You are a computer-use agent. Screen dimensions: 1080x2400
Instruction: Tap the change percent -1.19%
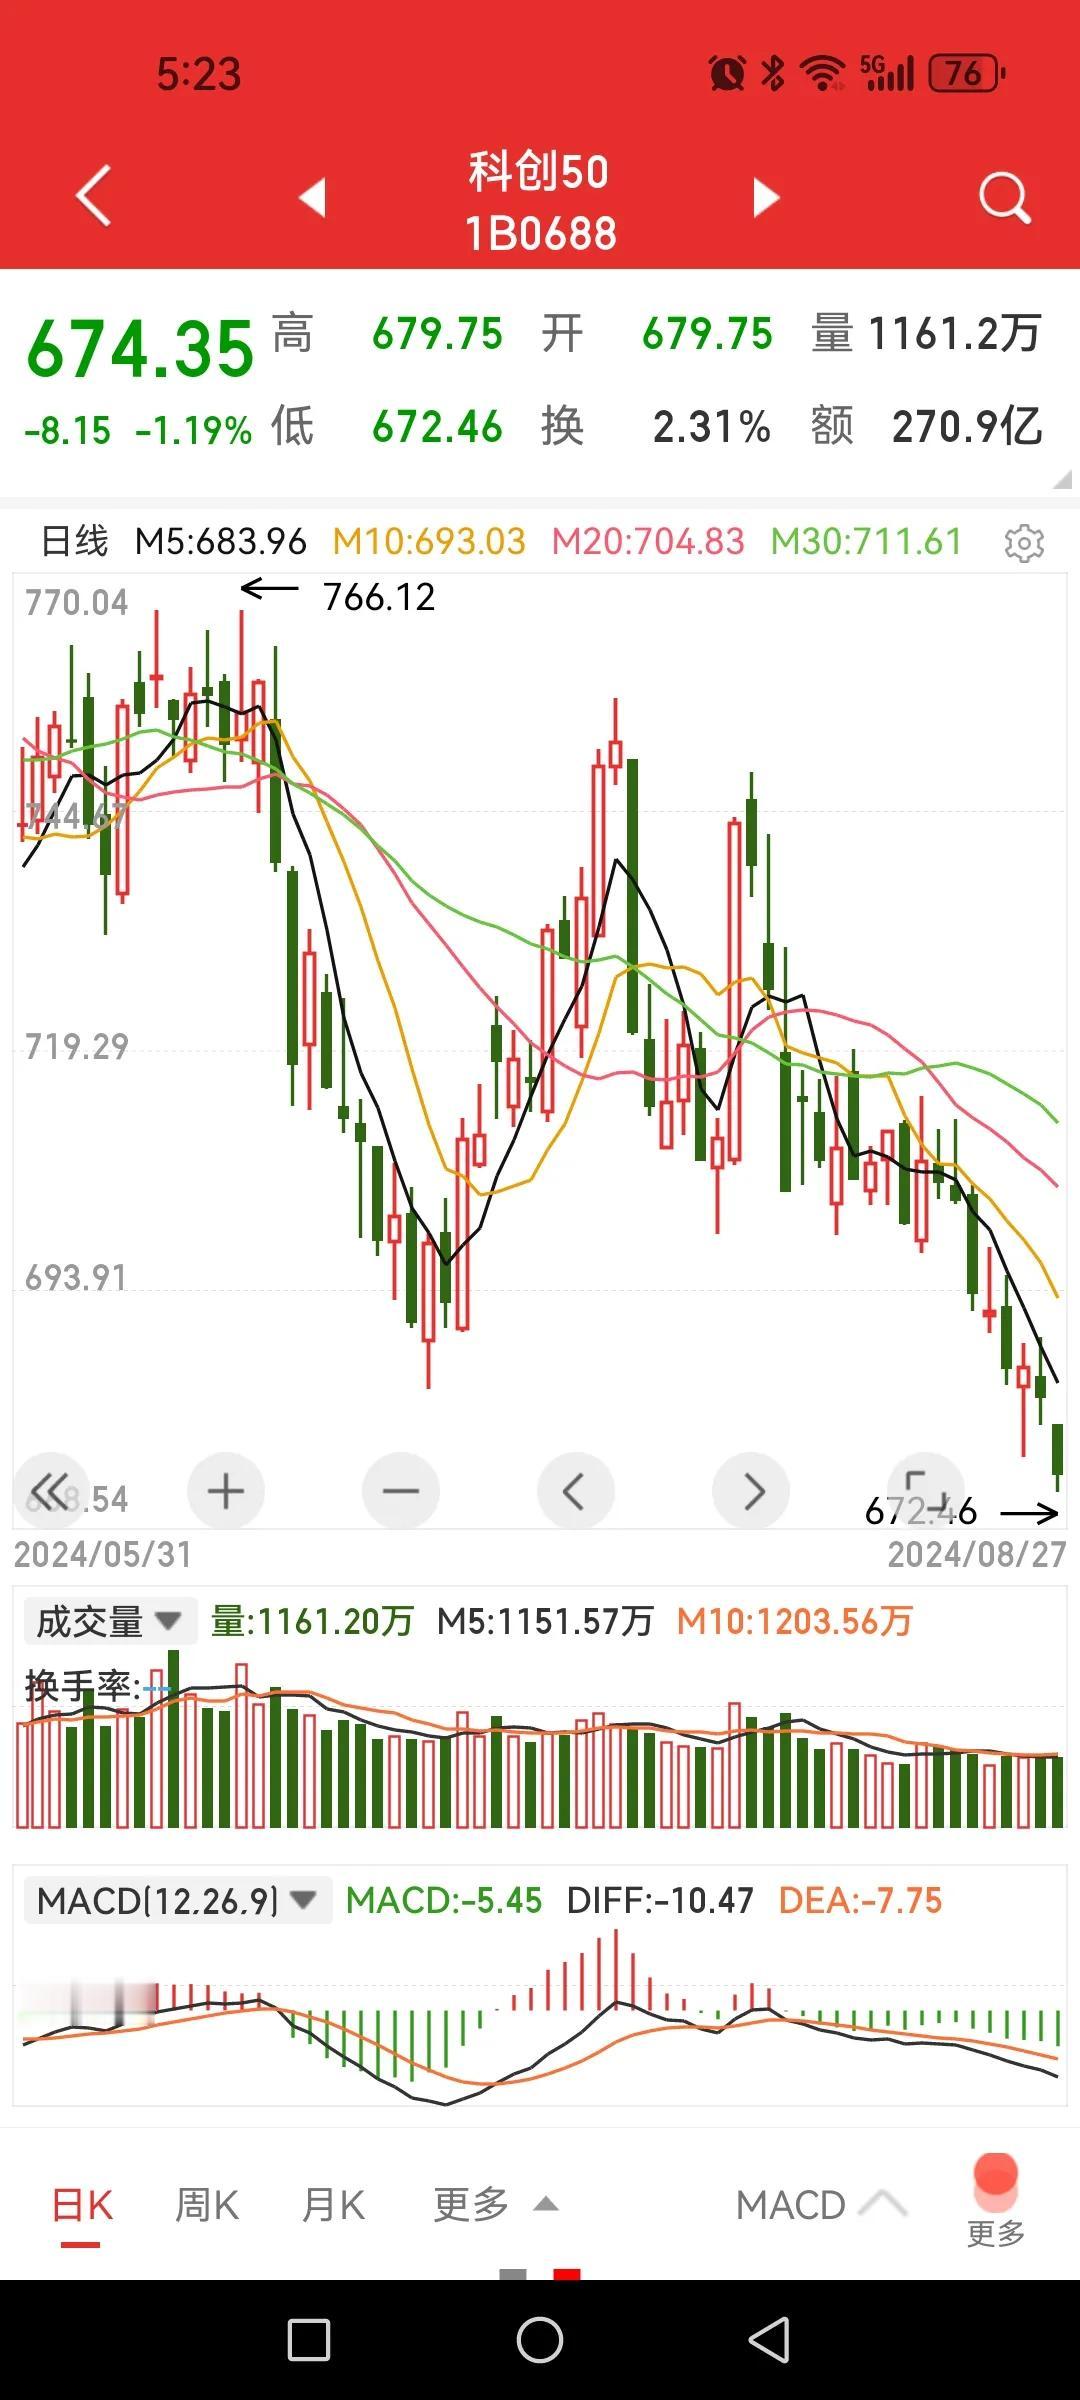click(194, 430)
